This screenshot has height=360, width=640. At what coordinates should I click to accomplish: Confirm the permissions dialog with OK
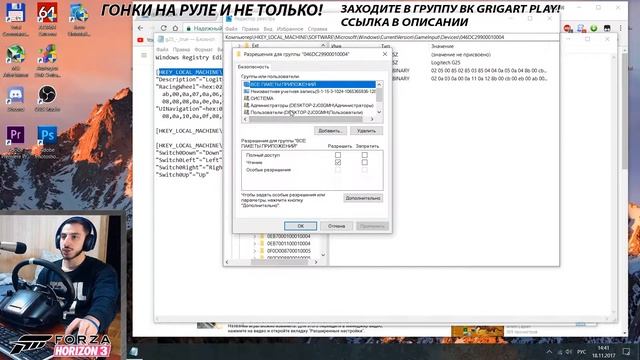(x=300, y=226)
